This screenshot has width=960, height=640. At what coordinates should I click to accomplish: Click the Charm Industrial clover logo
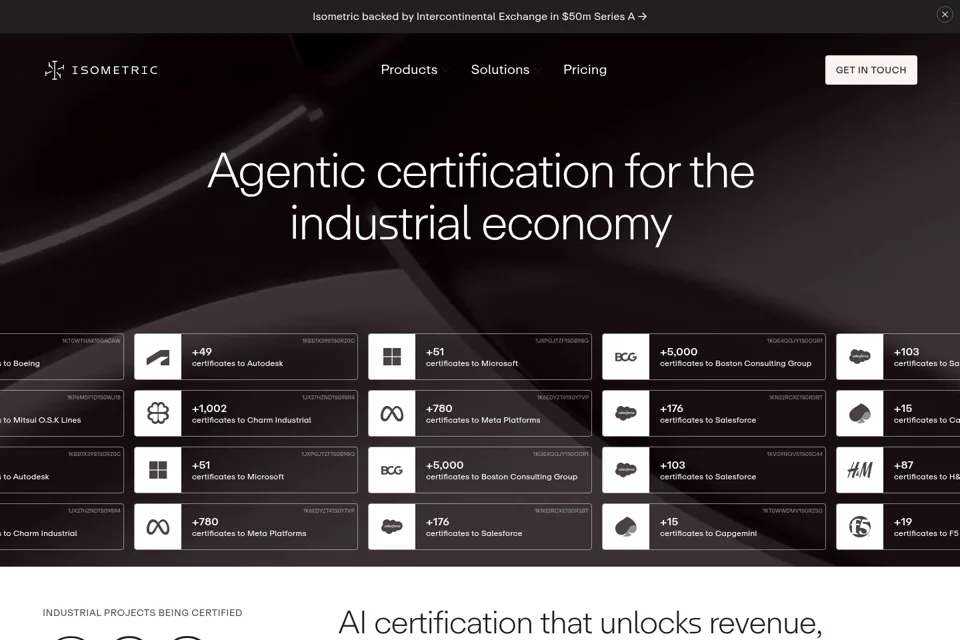(158, 413)
